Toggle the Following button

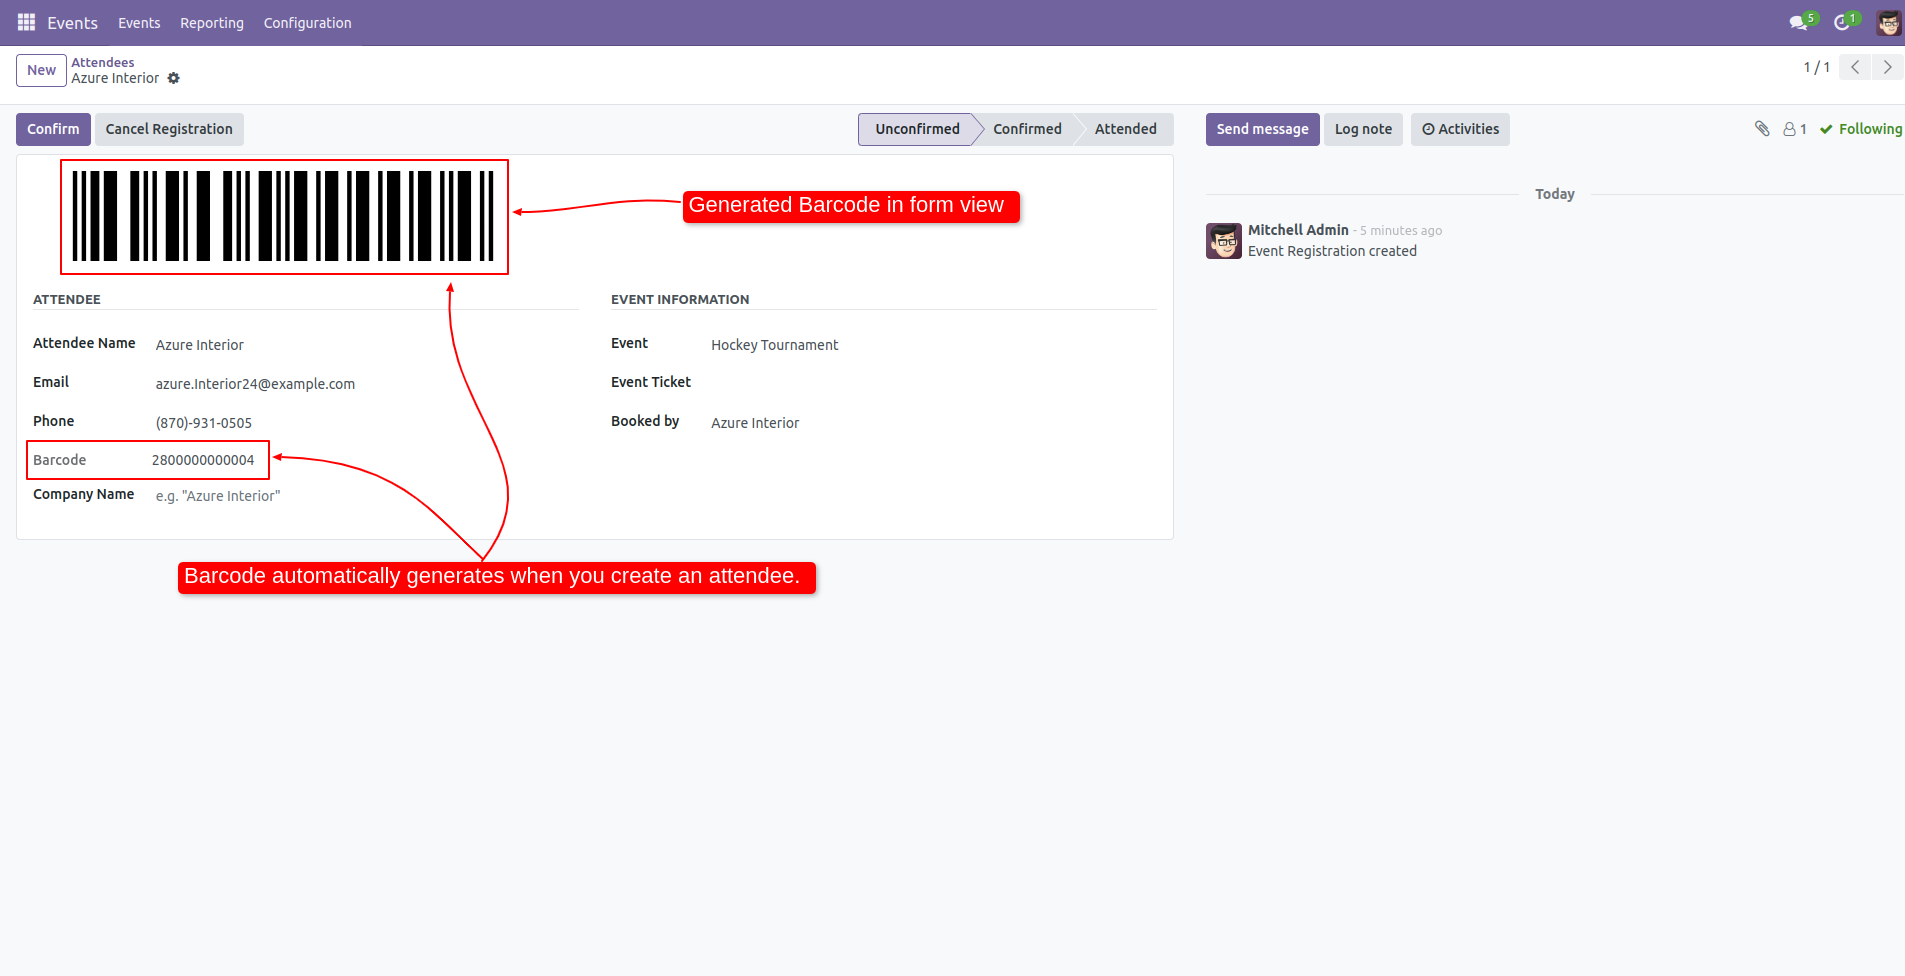pos(1861,129)
